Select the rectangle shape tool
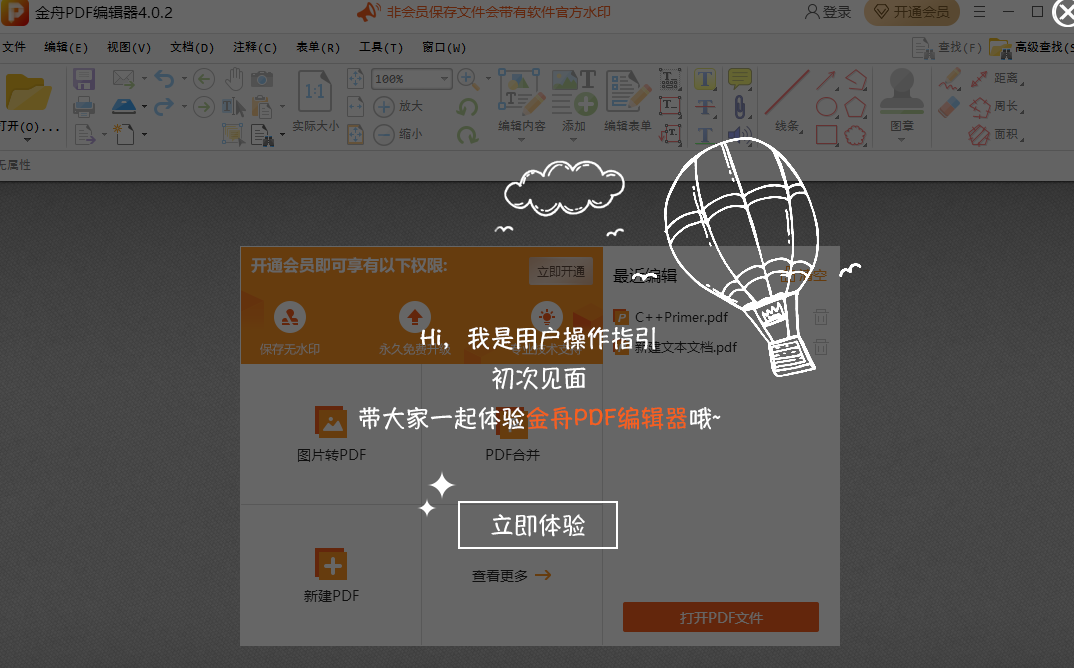The image size is (1074, 668). tap(827, 135)
